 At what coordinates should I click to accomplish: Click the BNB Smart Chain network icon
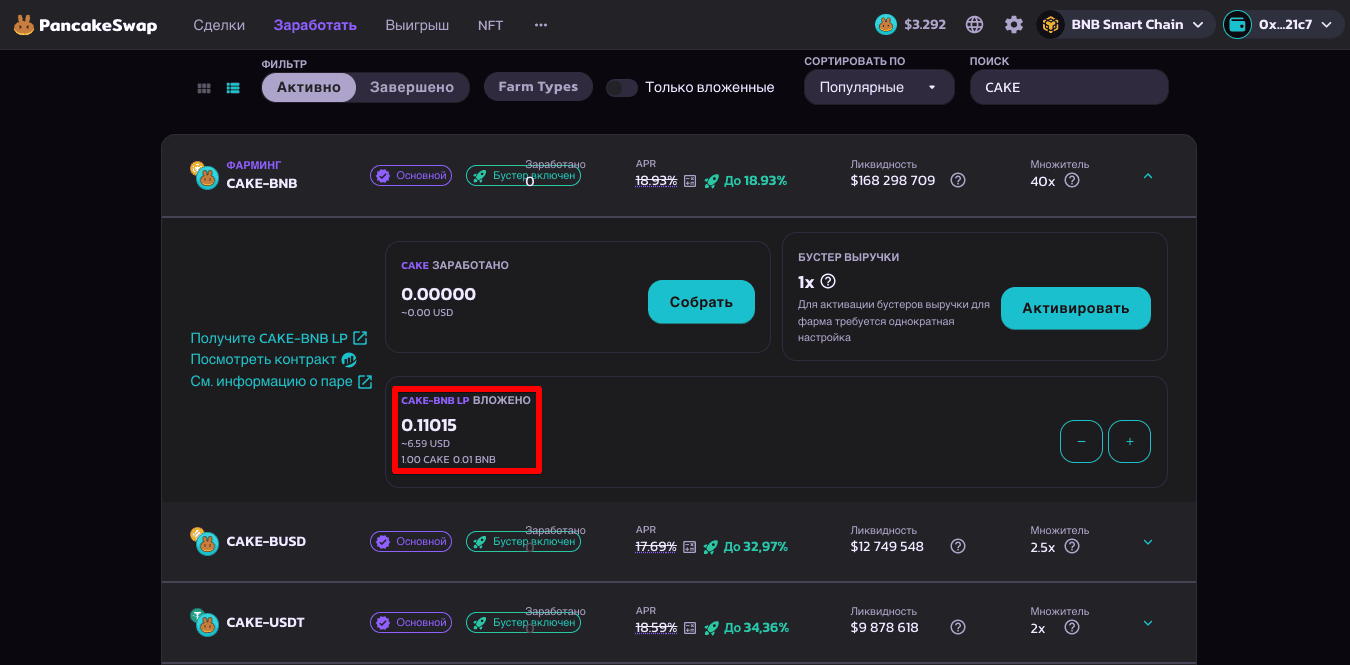[x=1050, y=25]
